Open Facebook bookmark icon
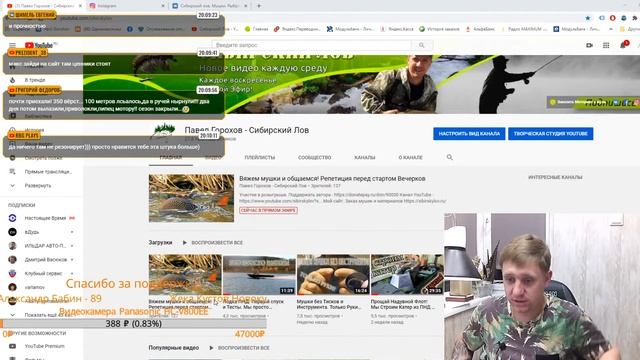Screen dimensions: 640x360 coord(130,29)
